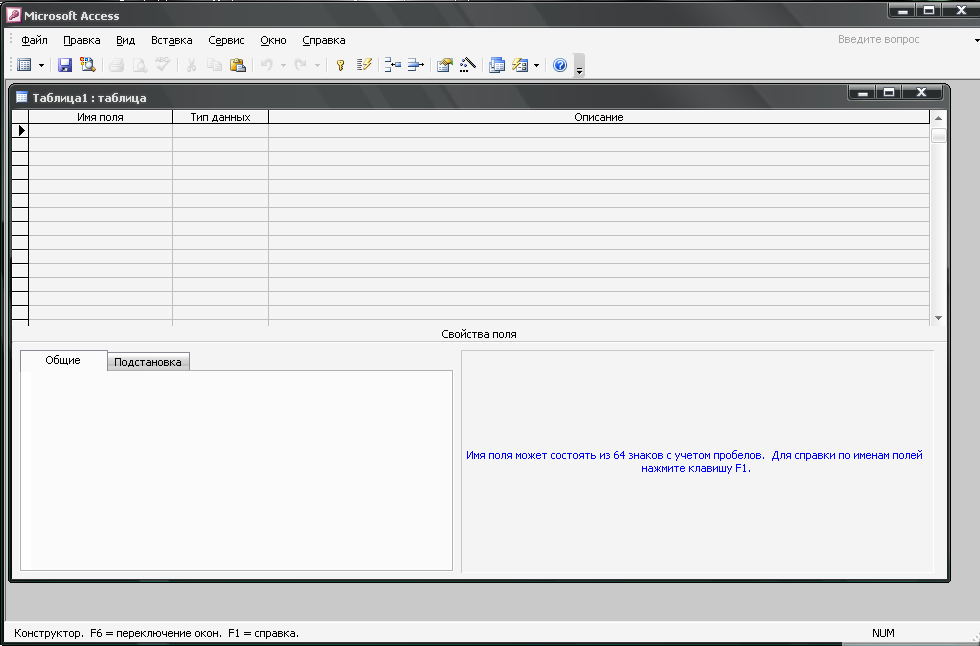The image size is (980, 646).
Task: Minimize the Таблица1 table window
Action: point(863,92)
